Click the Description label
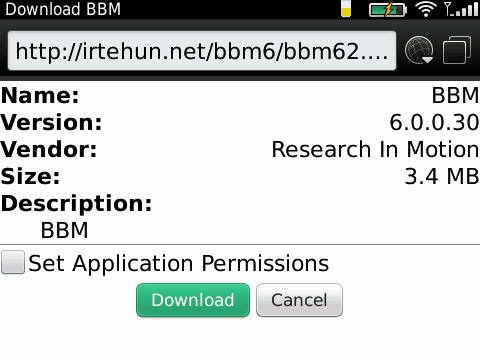 [76, 203]
